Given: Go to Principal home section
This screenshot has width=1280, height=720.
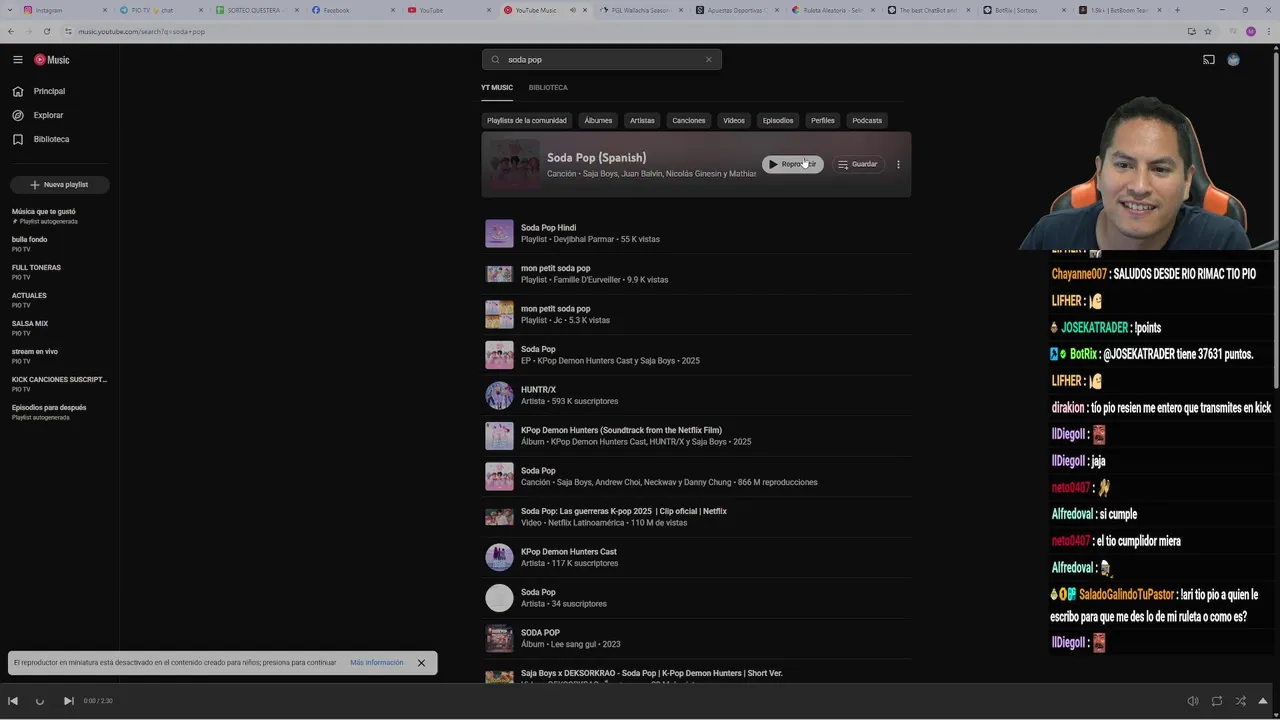Looking at the screenshot, I should [x=49, y=91].
